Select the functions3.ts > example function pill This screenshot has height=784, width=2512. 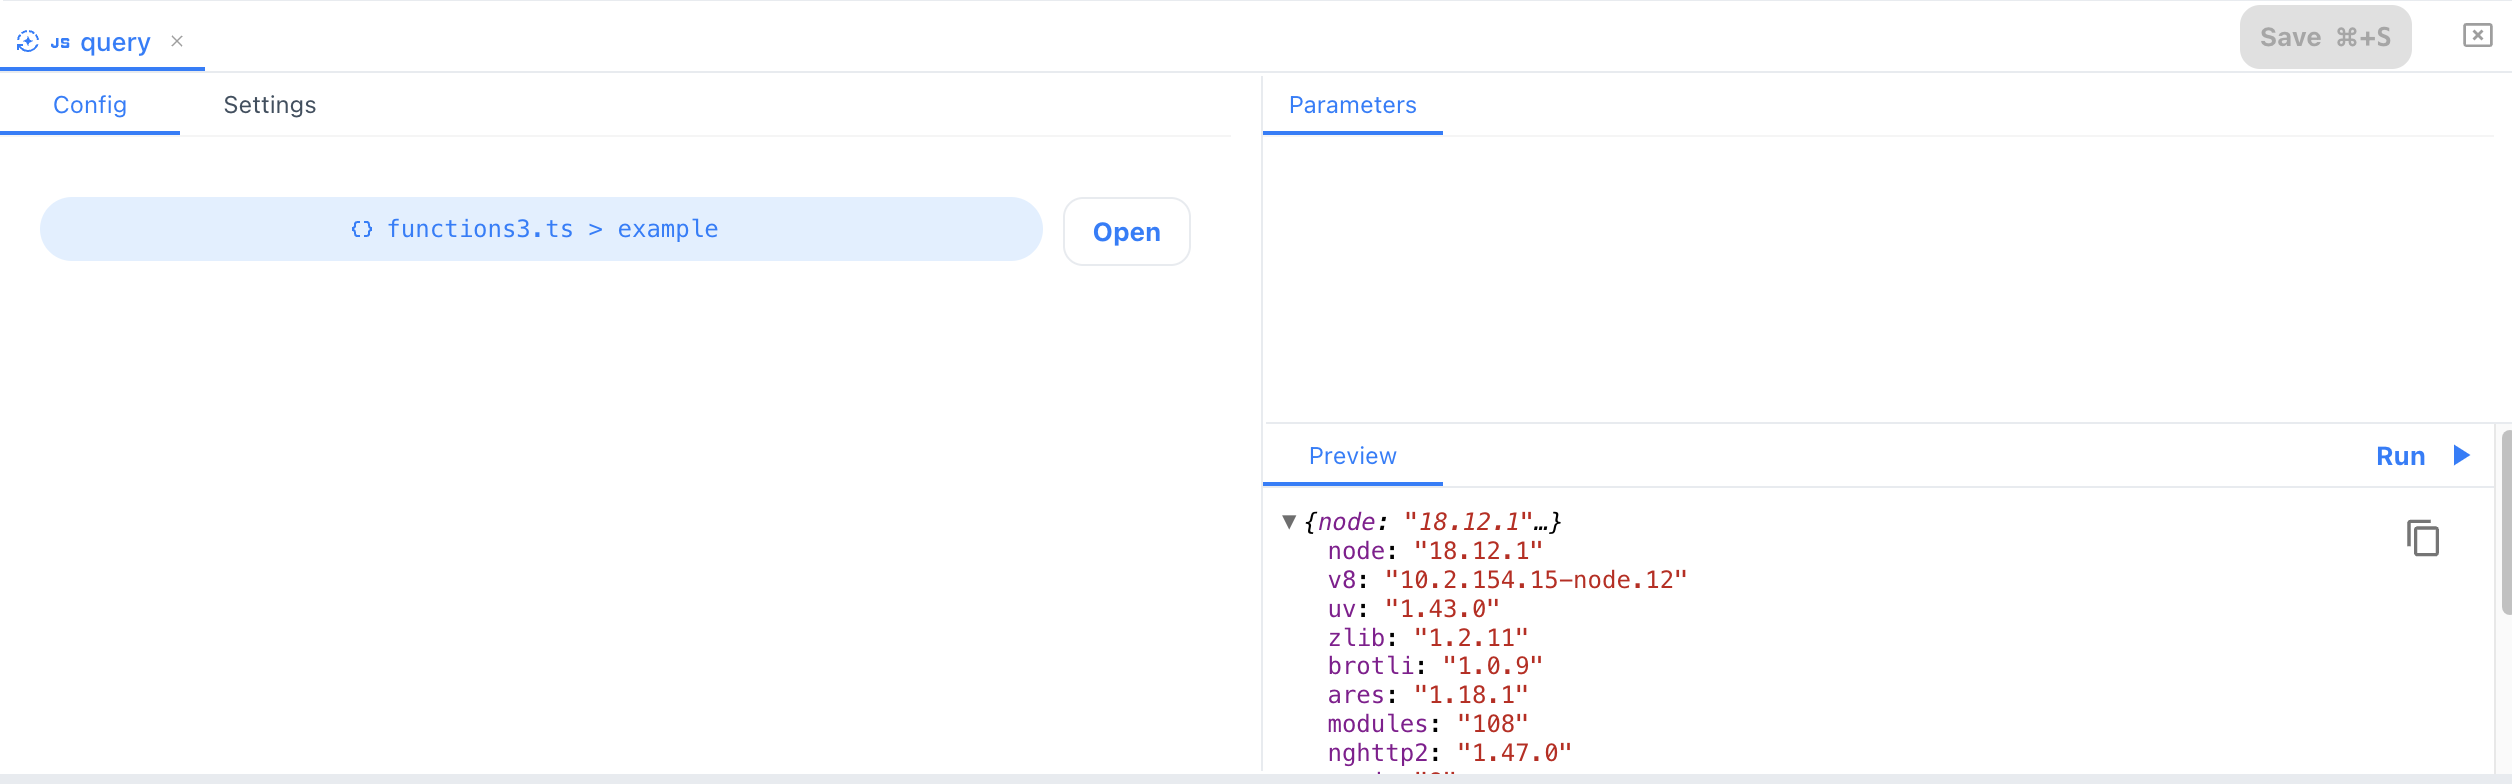(540, 230)
